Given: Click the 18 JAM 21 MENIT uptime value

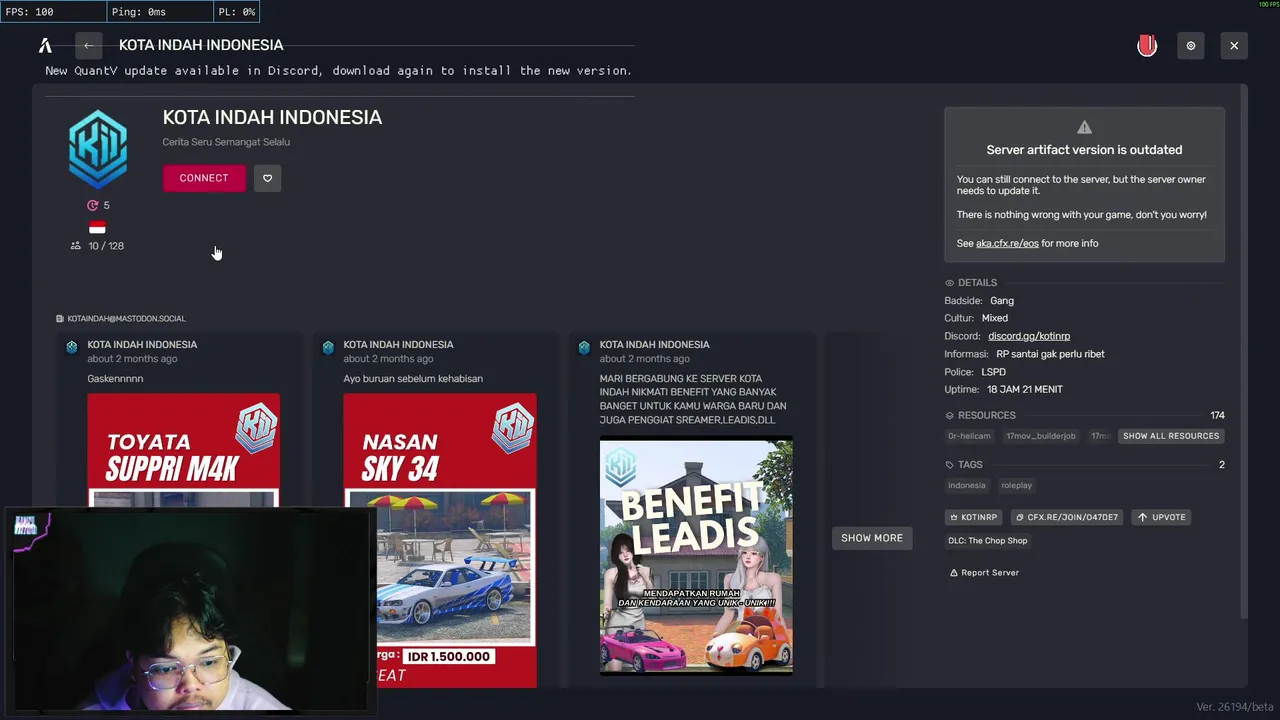Looking at the screenshot, I should click(1025, 389).
